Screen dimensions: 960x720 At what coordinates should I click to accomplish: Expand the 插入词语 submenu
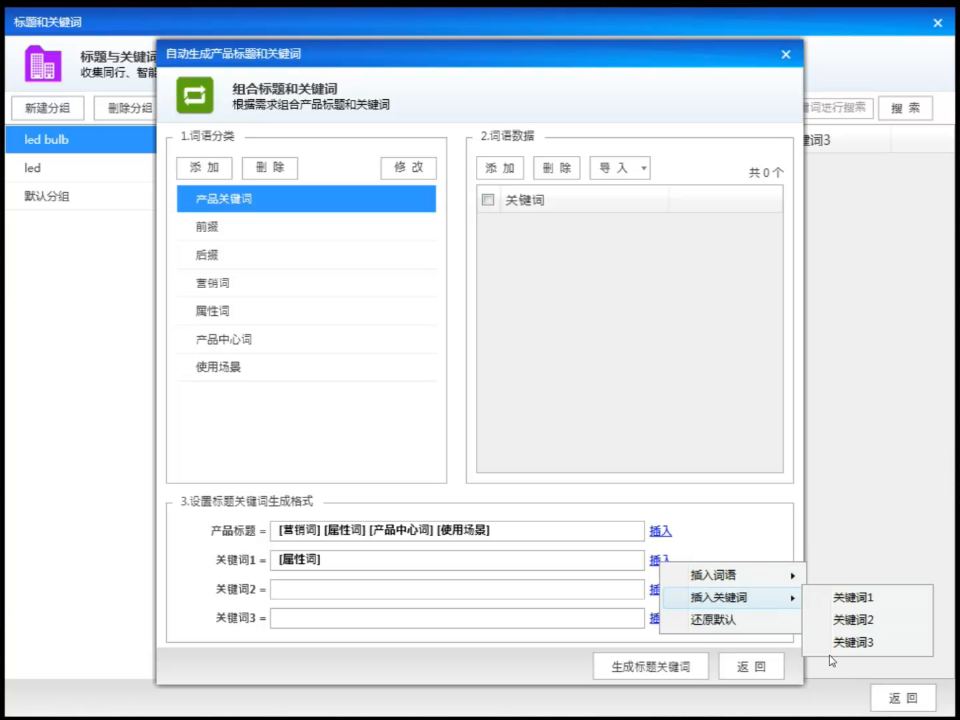pos(732,575)
